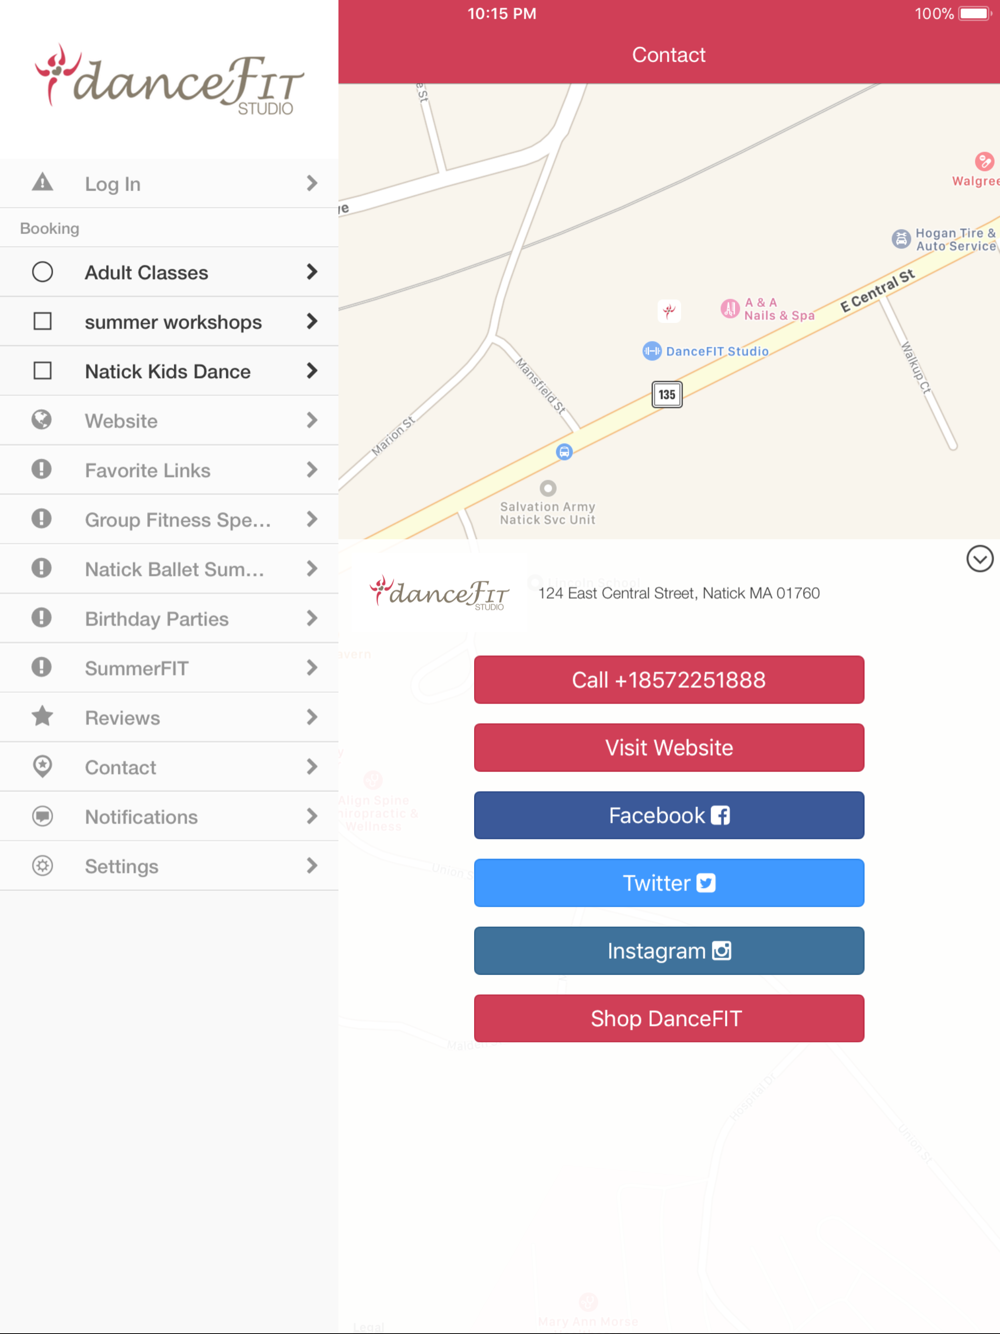Click the route 135 shield on map
This screenshot has width=1000, height=1334.
coord(667,394)
